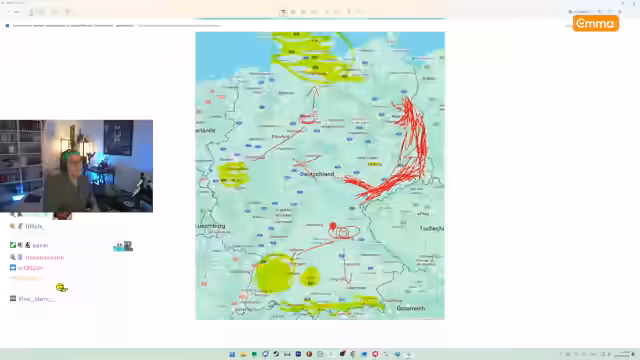Click the webcam overlay thumbnail
The image size is (640, 360).
point(76,166)
